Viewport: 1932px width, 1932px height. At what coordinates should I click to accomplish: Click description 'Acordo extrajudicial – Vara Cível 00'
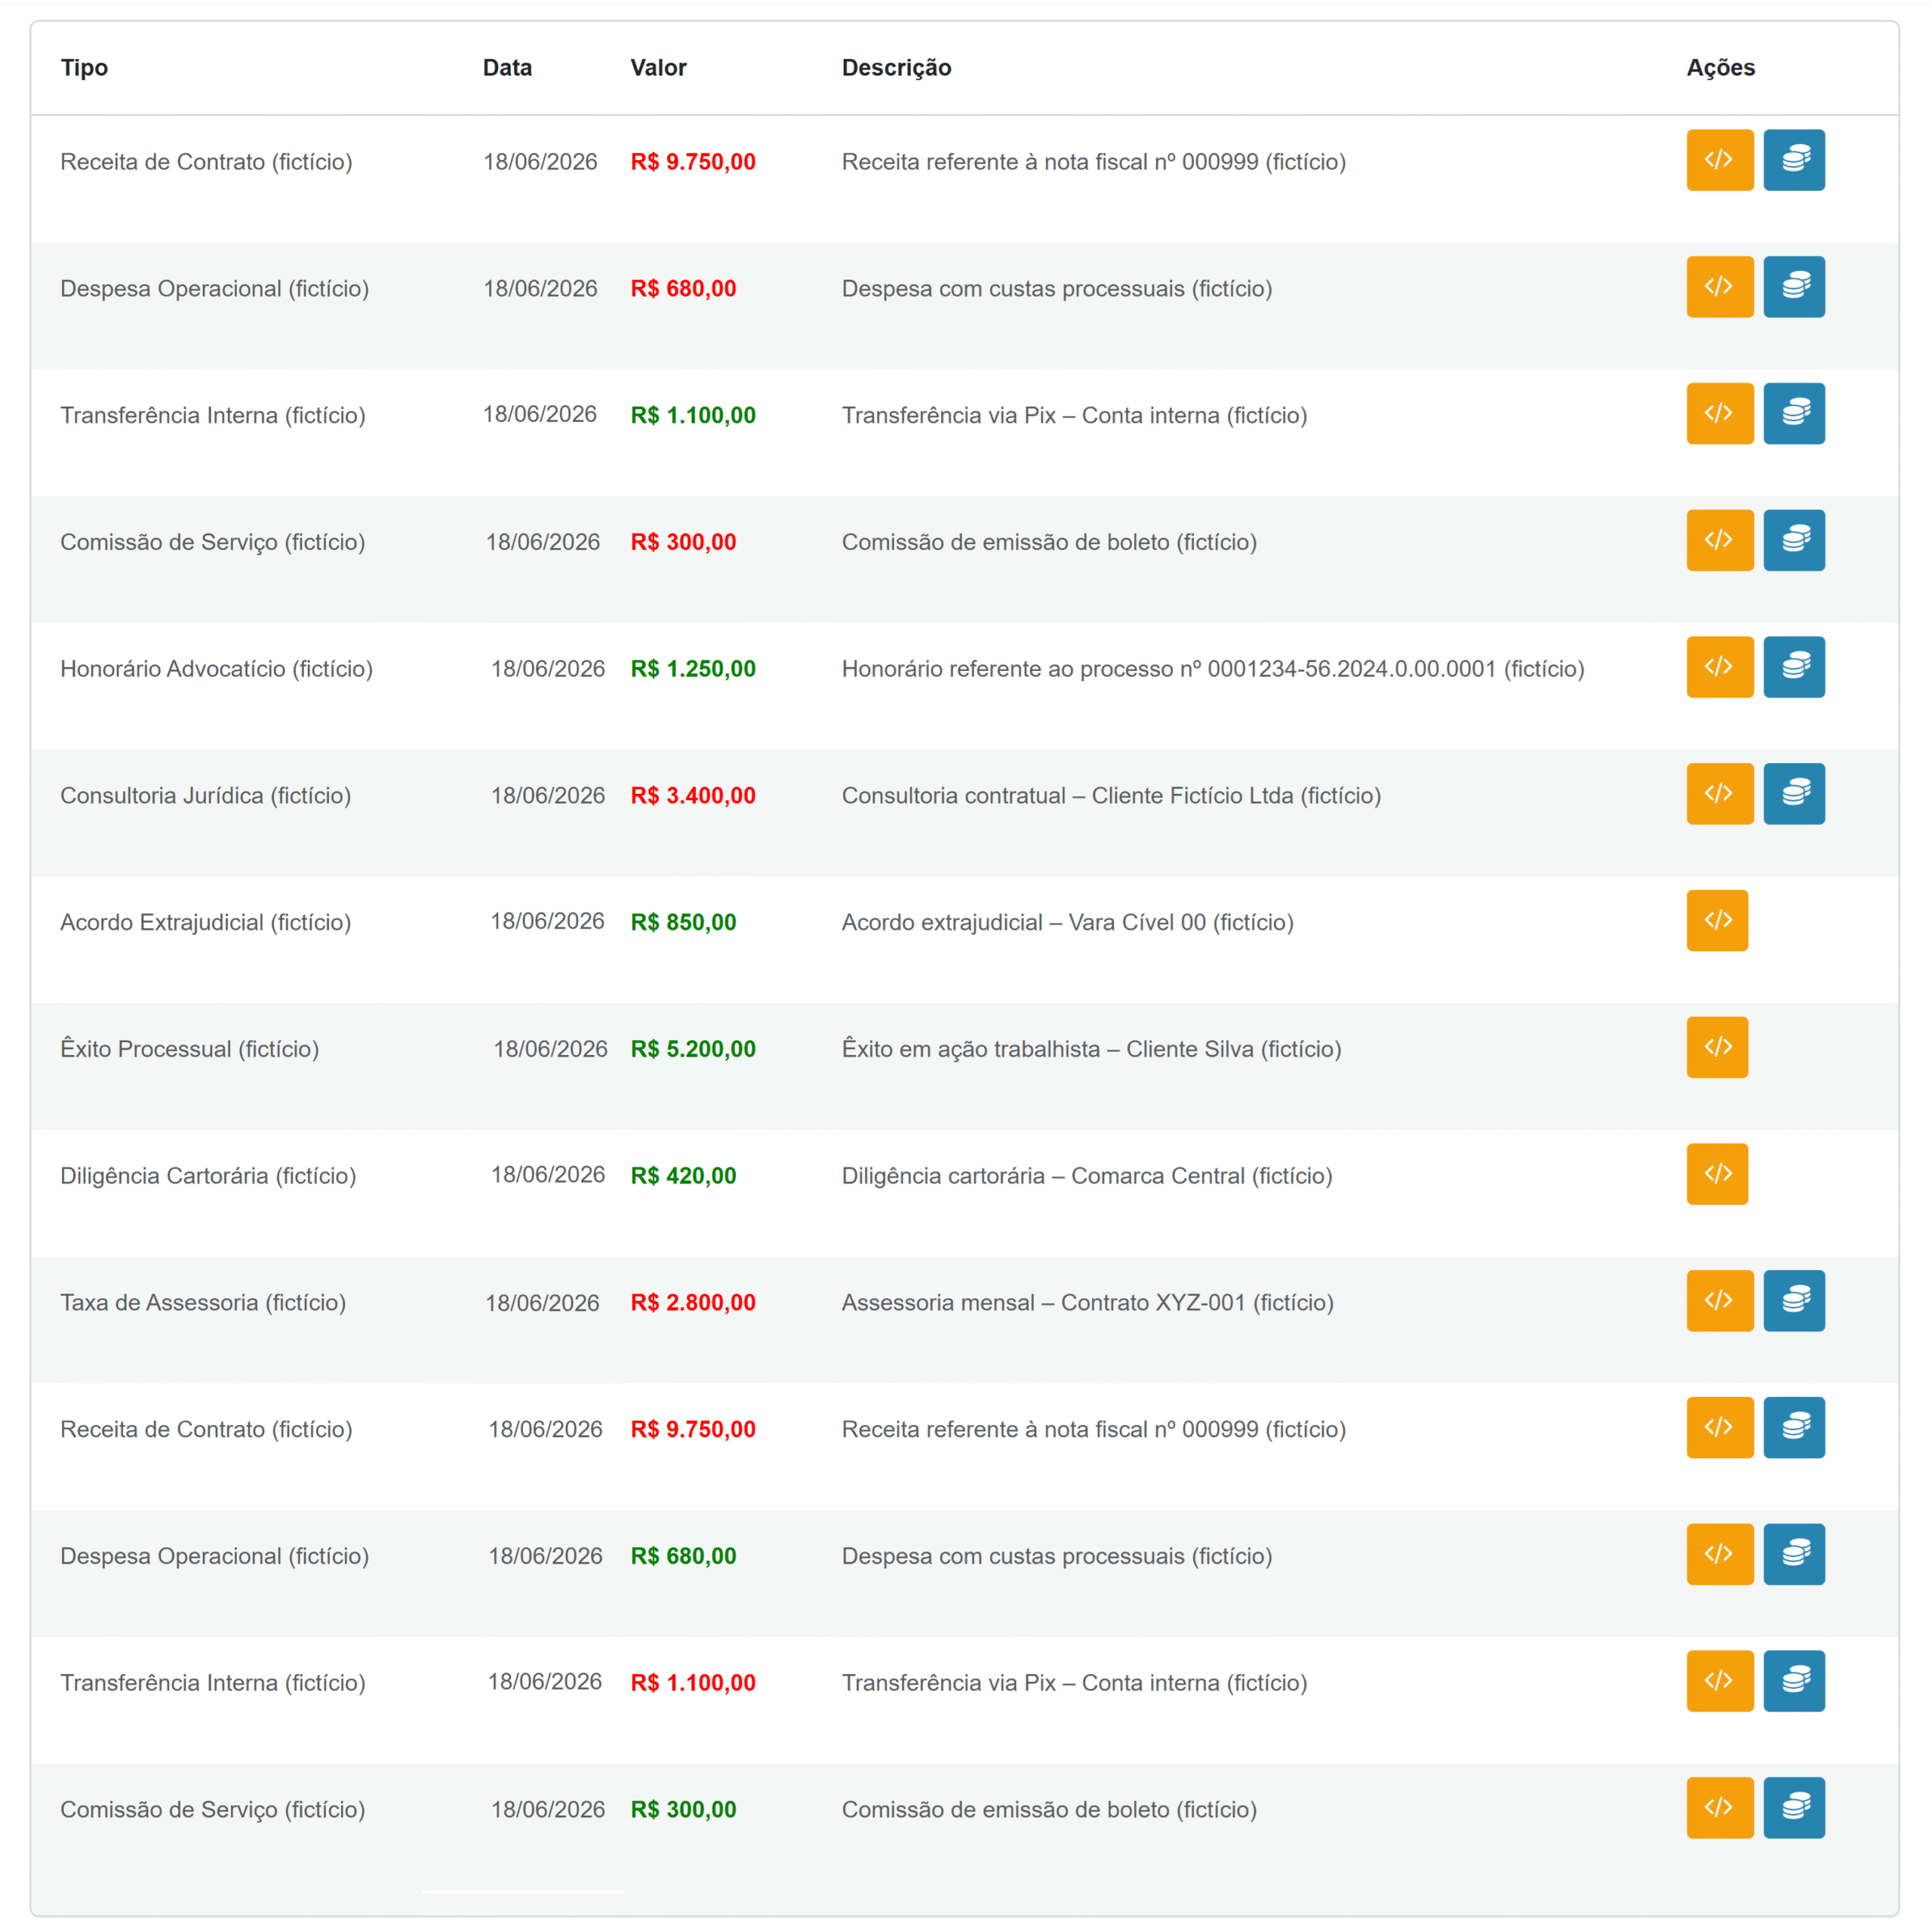point(1024,922)
